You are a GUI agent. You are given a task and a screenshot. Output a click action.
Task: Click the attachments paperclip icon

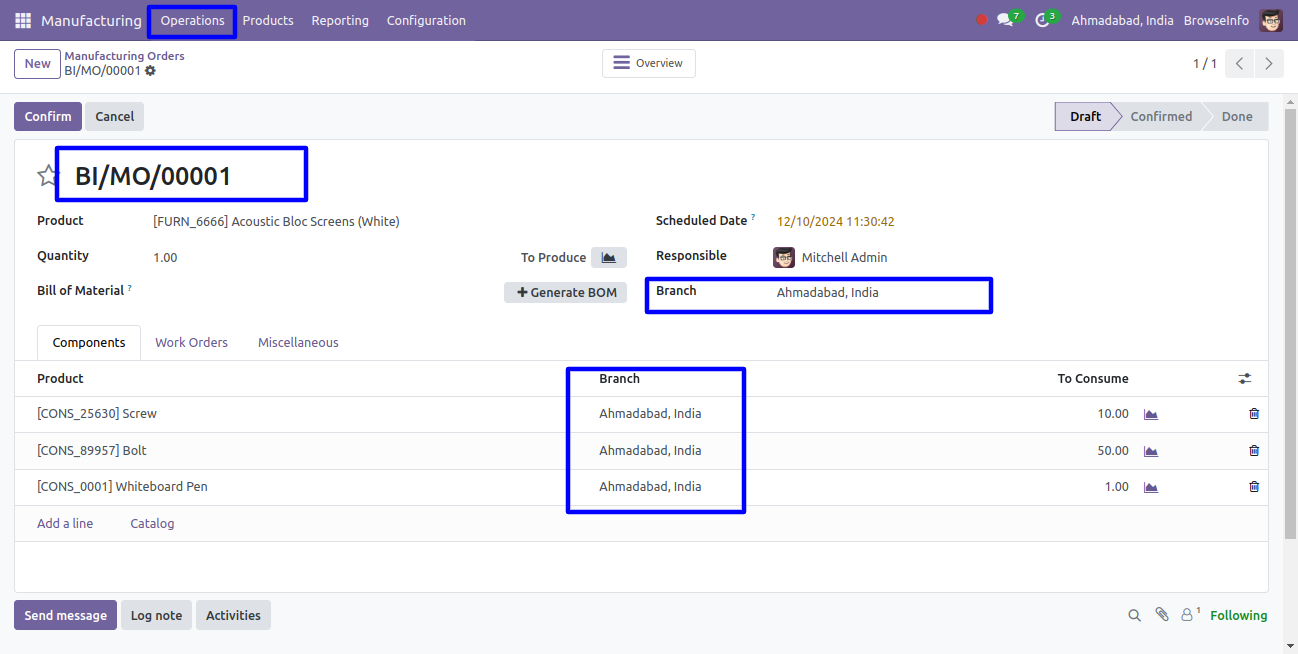coord(1161,615)
